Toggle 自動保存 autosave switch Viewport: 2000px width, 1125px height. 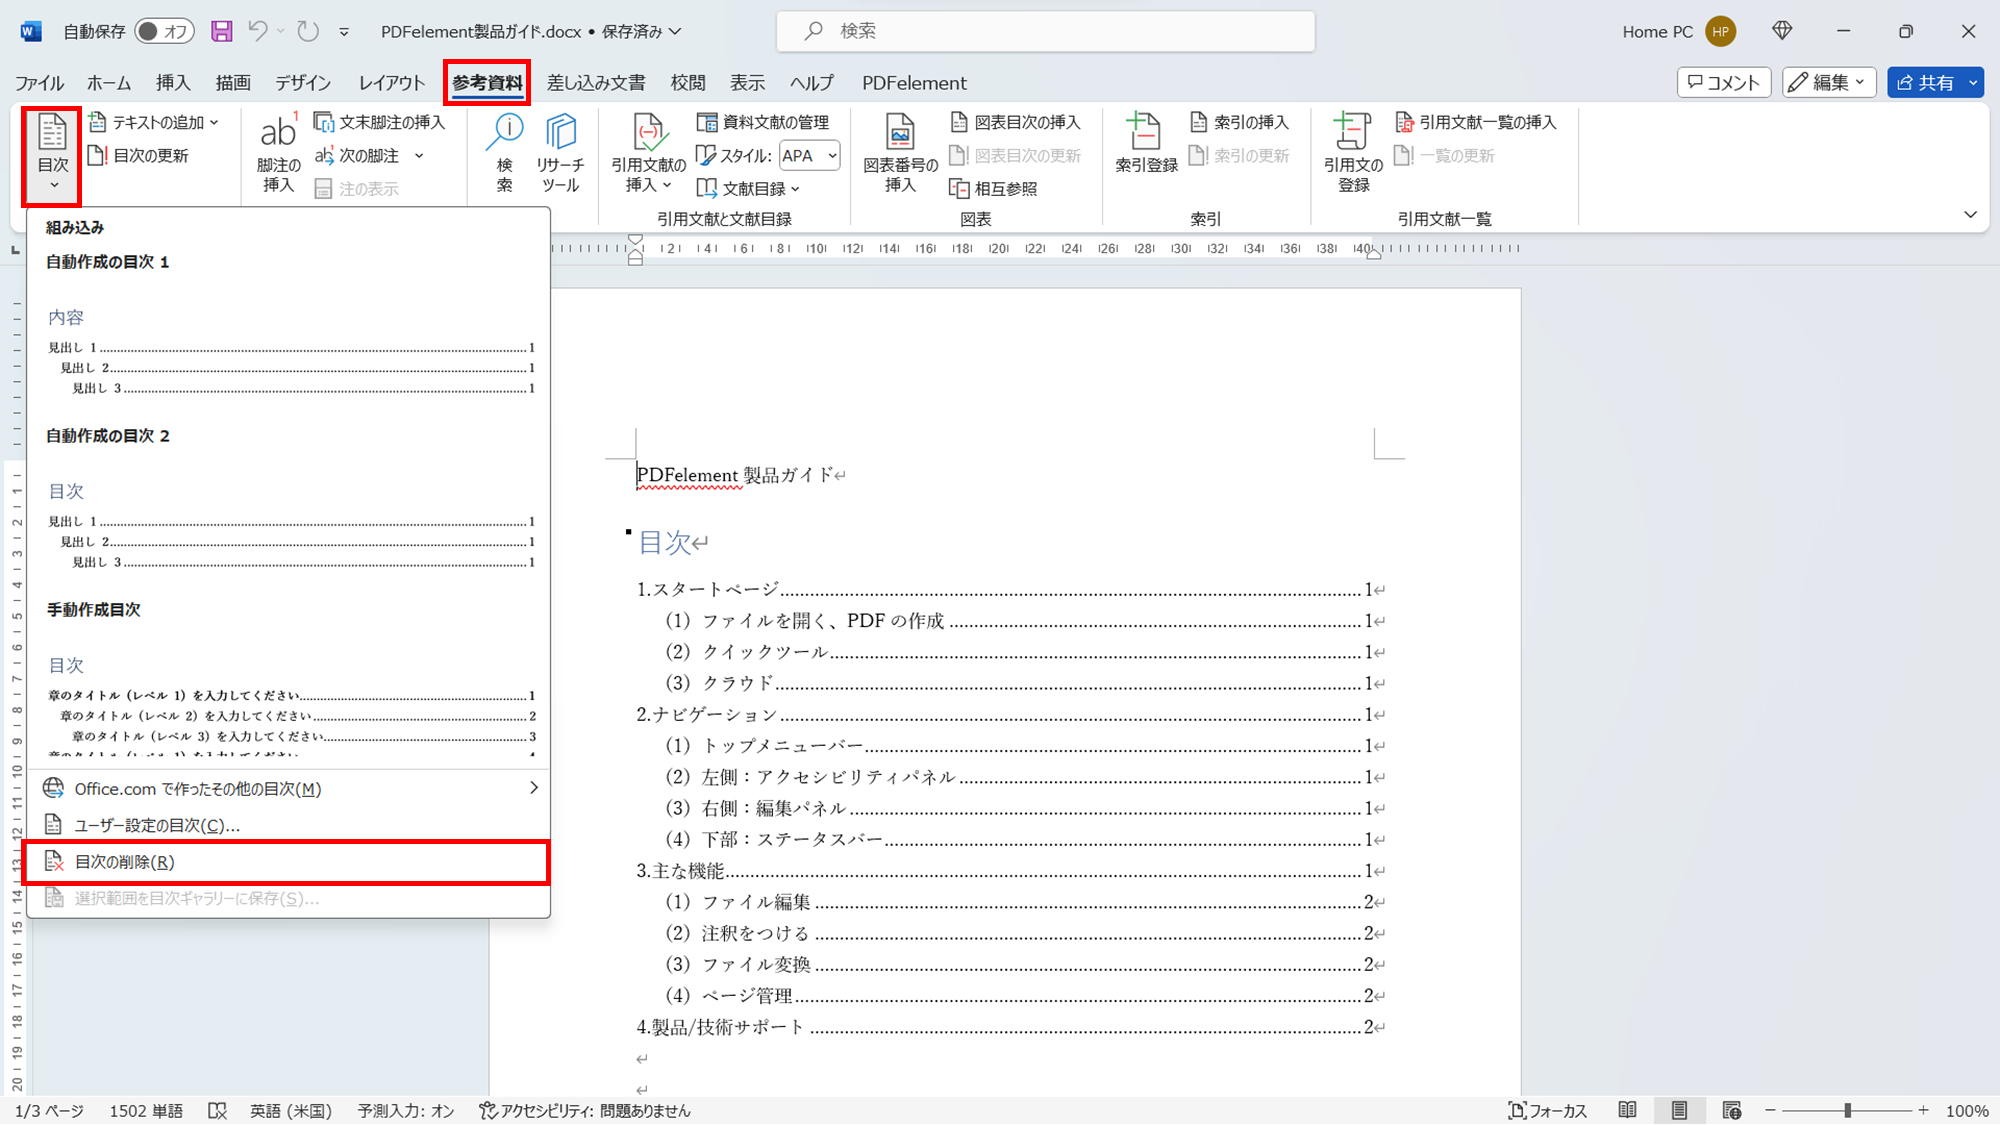164,31
